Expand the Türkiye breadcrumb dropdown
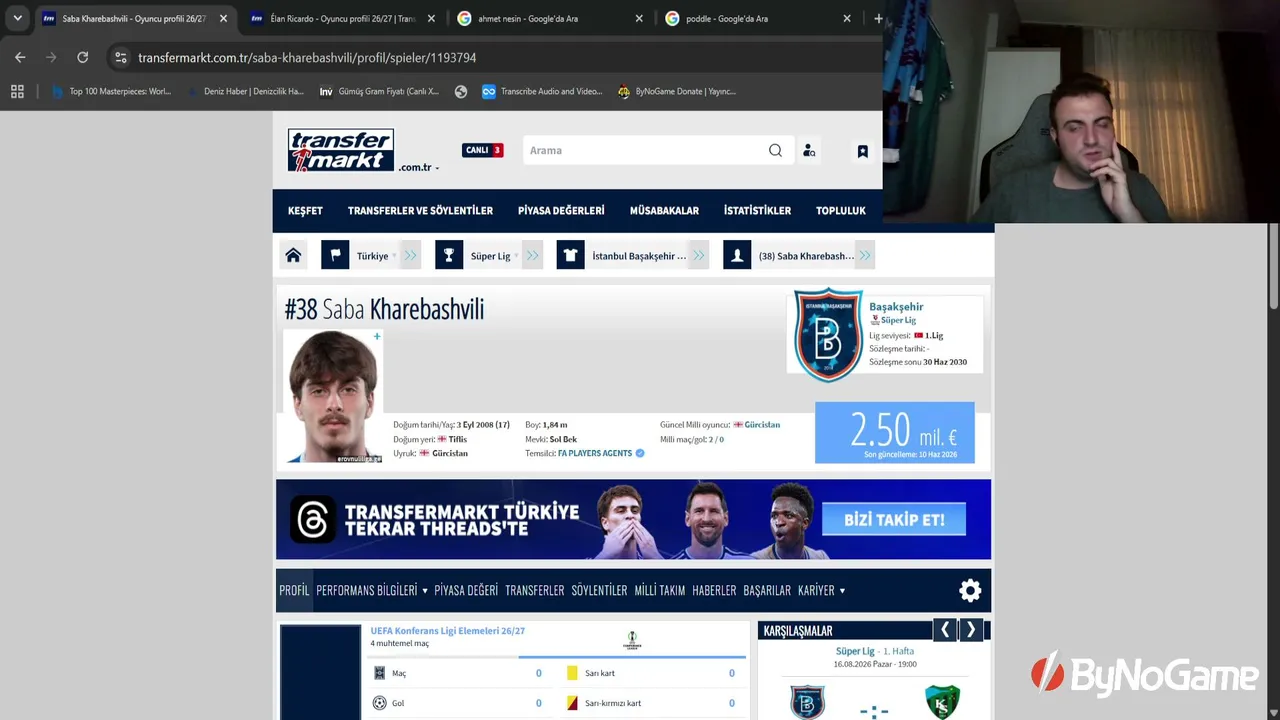 (x=376, y=256)
